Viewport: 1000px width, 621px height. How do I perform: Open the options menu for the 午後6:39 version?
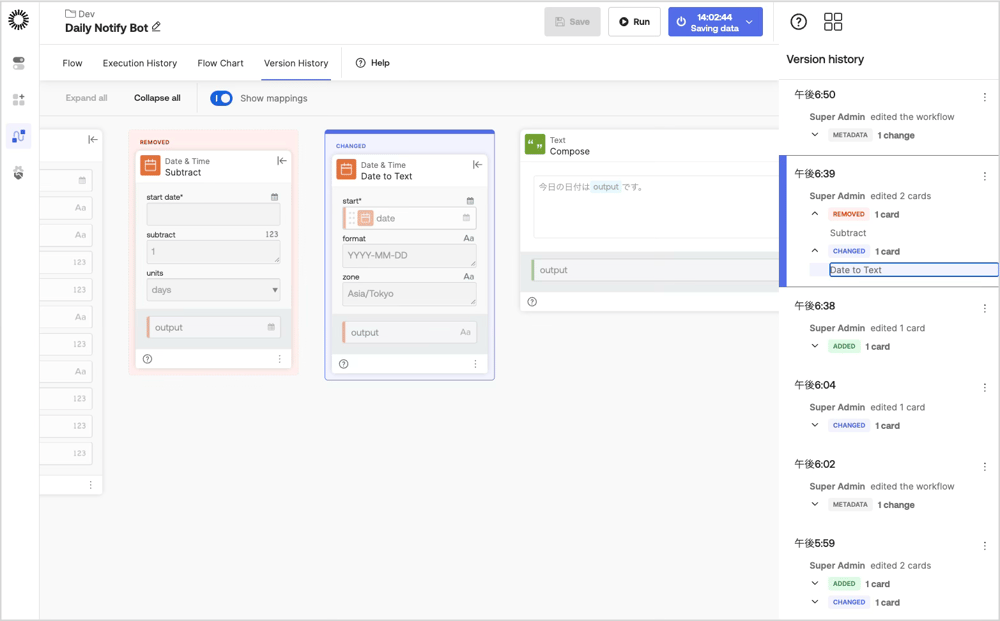pyautogui.click(x=985, y=177)
